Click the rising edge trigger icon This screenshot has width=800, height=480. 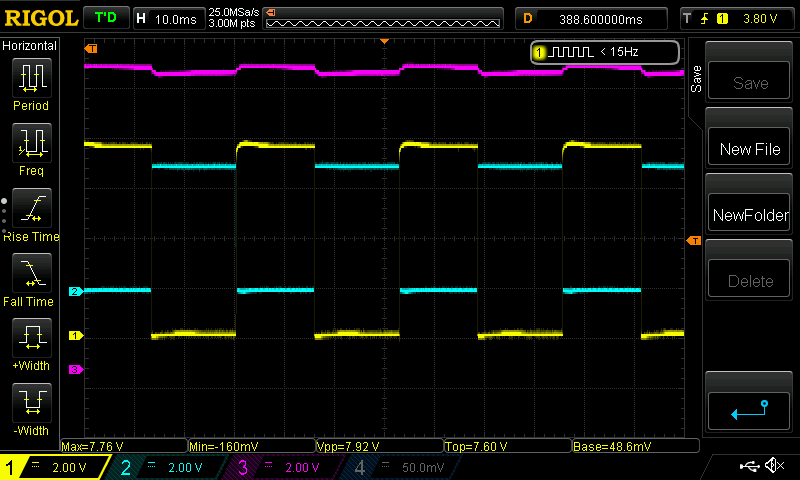coord(705,19)
